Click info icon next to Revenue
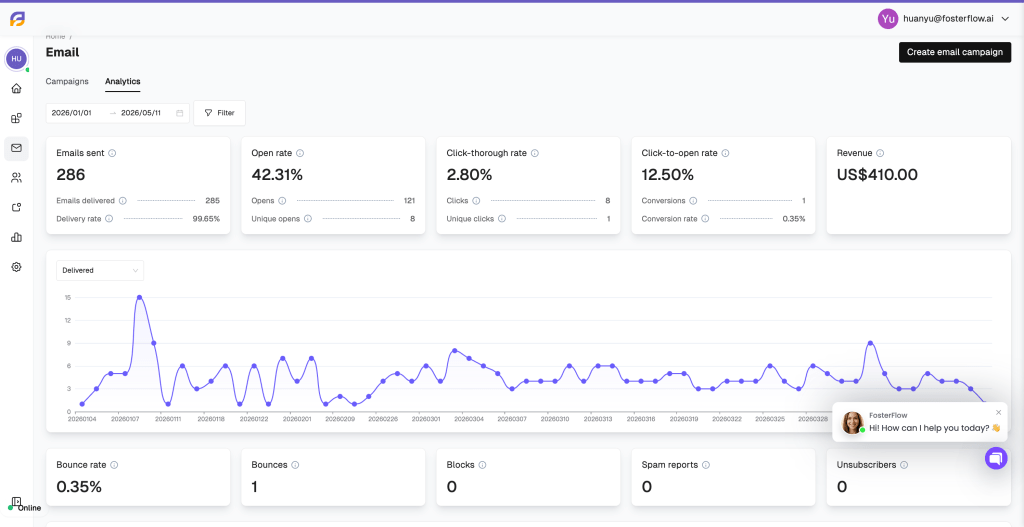Image resolution: width=1024 pixels, height=527 pixels. [x=880, y=153]
